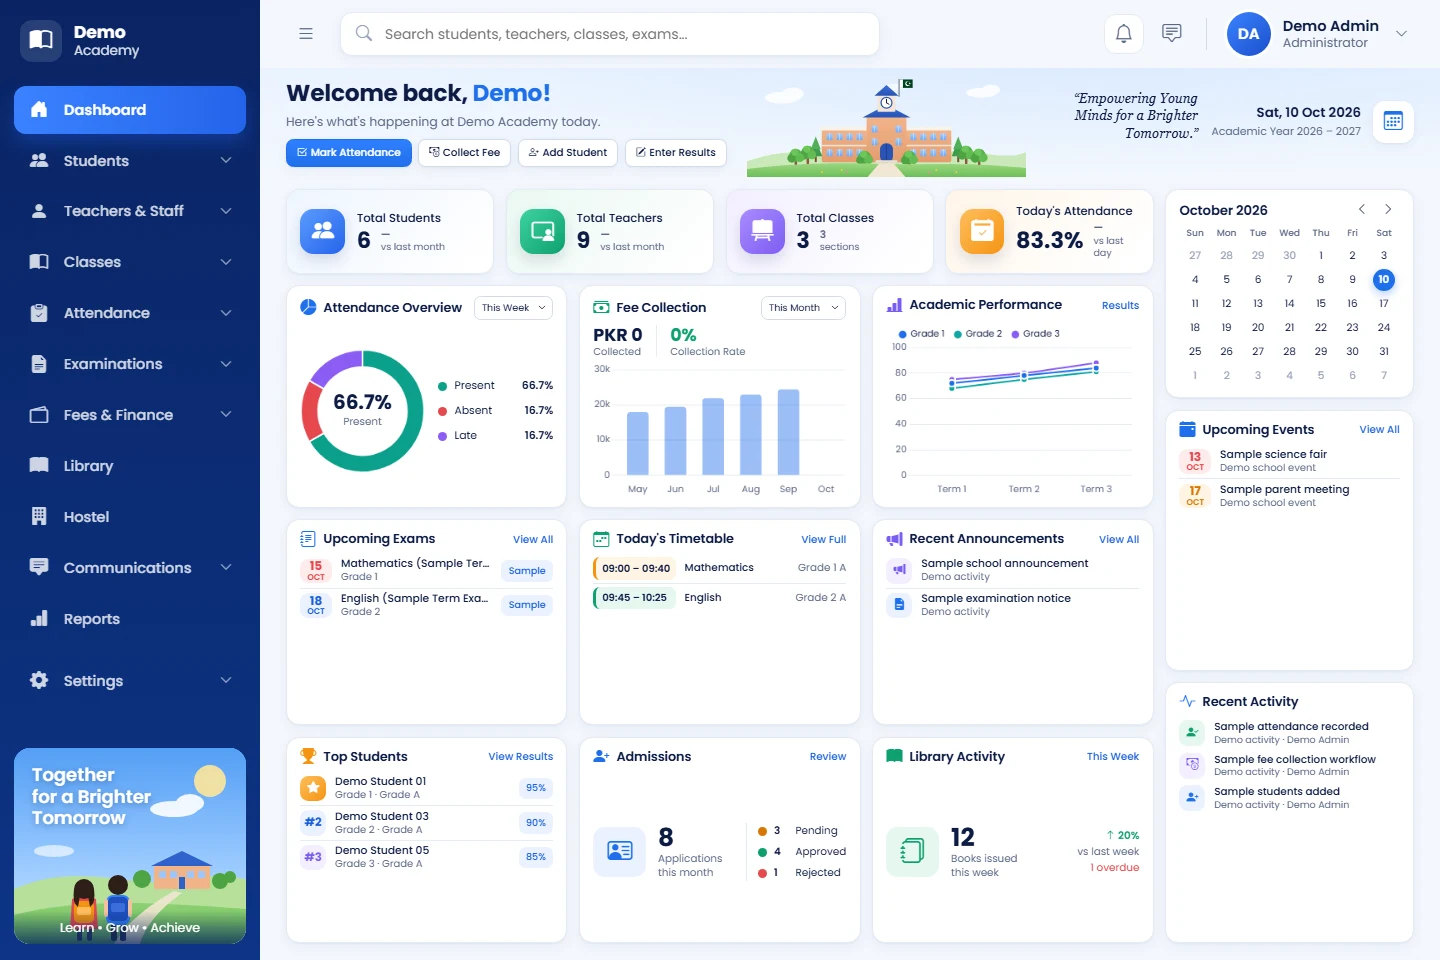Click the Grade 1 legend color dot
The image size is (1440, 960).
(x=903, y=334)
